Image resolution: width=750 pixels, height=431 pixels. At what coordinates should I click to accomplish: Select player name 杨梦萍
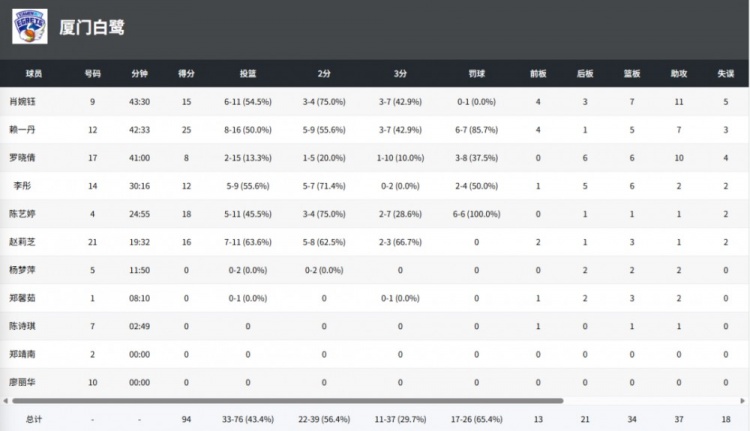22,270
